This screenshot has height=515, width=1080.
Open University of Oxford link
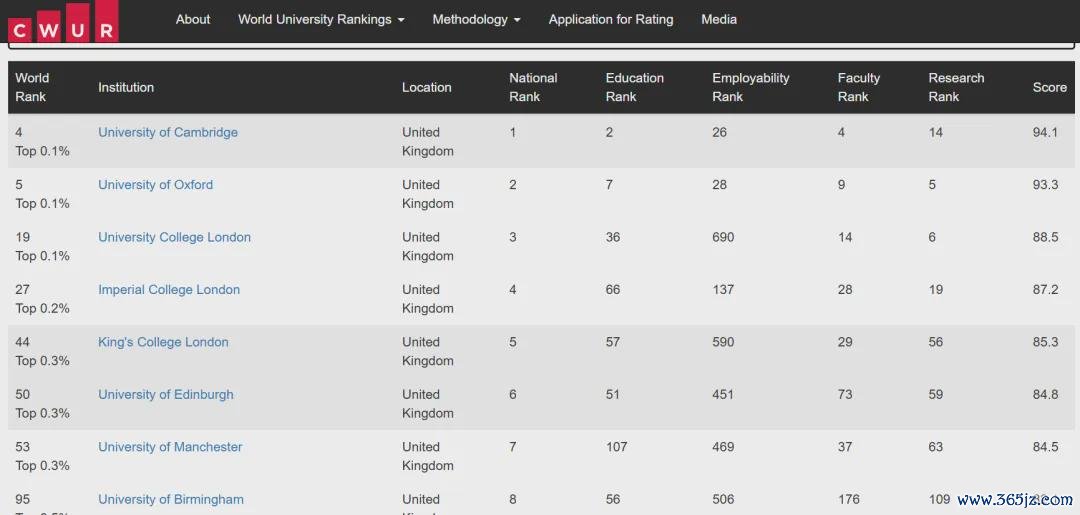156,185
